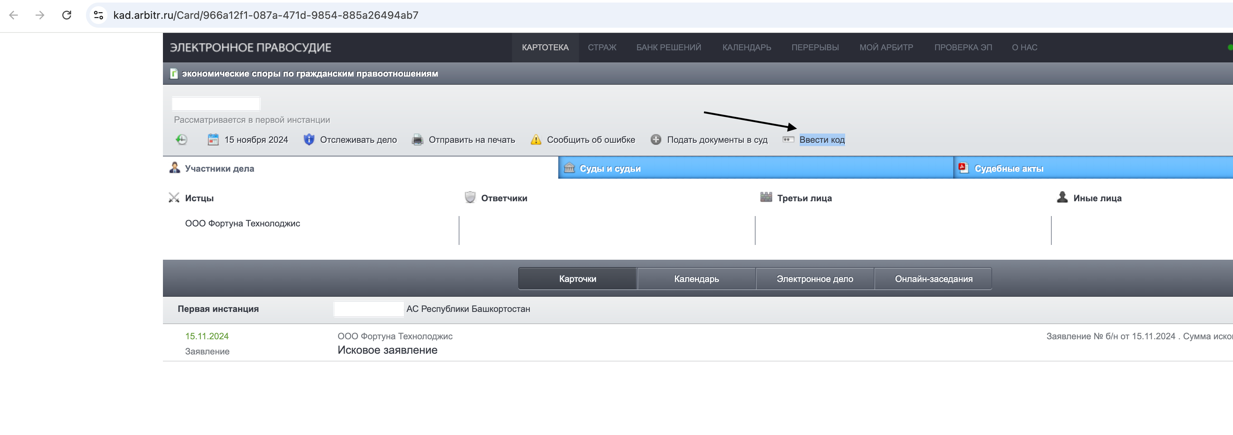The image size is (1233, 435).
Task: Click the plus icon for Подать документы
Action: (x=656, y=140)
